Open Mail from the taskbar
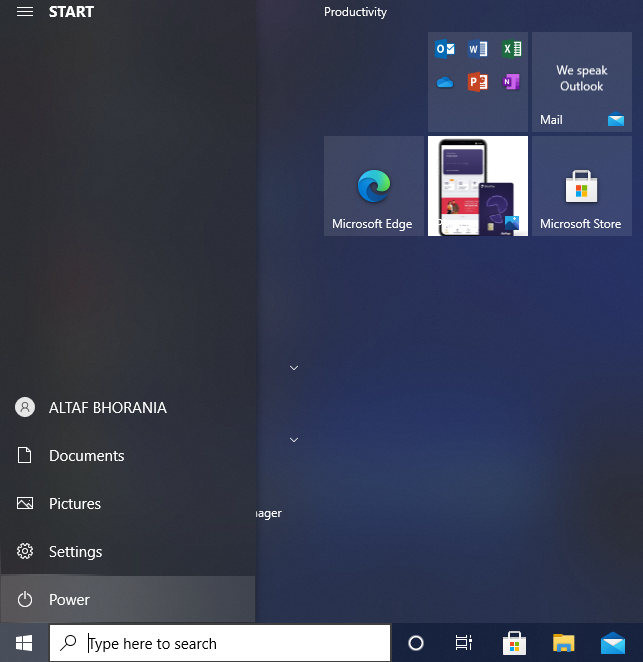 tap(613, 643)
